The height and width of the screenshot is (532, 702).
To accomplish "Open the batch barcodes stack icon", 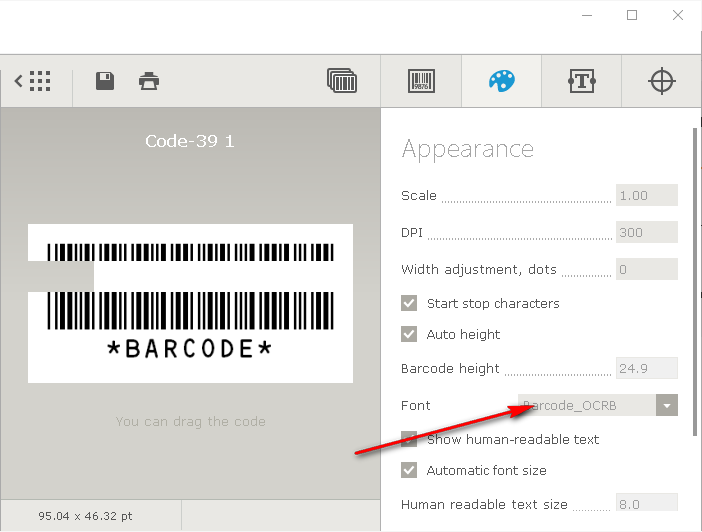I will click(x=342, y=81).
